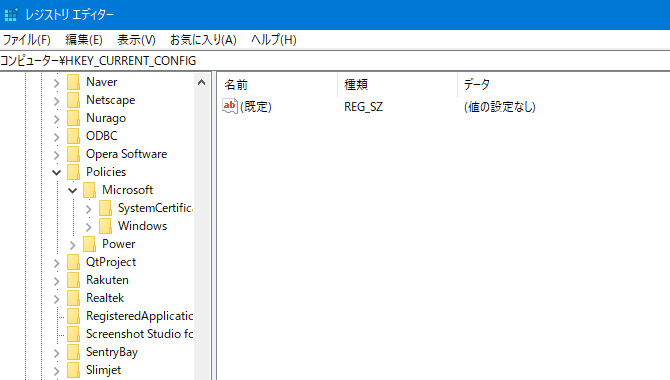The width and height of the screenshot is (670, 380).
Task: Expand the SystemCertificates key
Action: (x=88, y=209)
